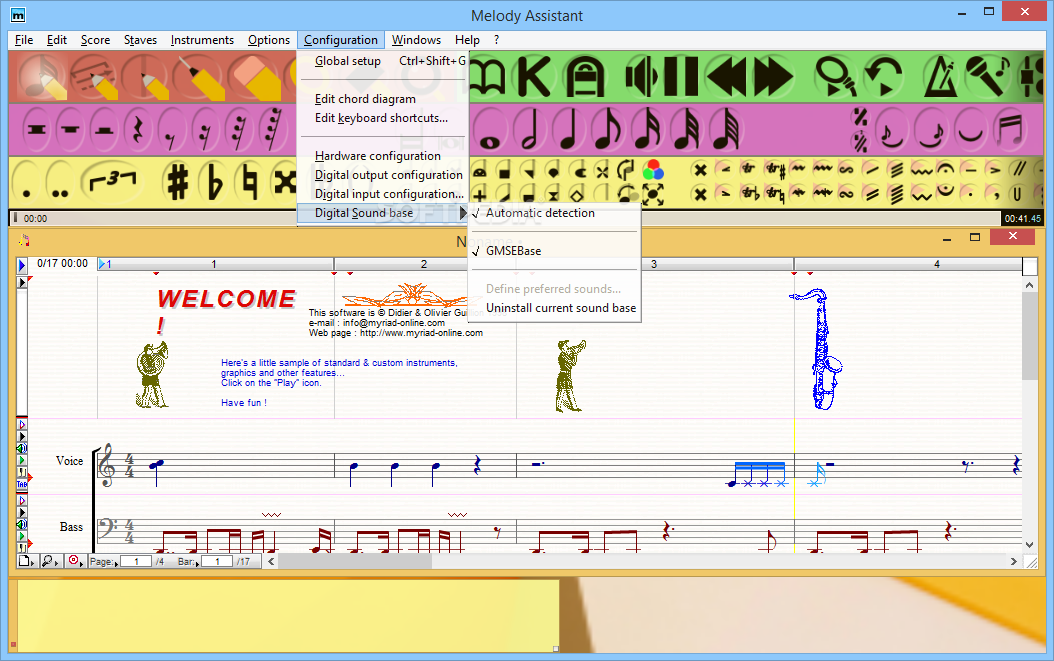The image size is (1054, 661).
Task: Open the zoom magnifier dropdown in status bar
Action: [x=50, y=561]
